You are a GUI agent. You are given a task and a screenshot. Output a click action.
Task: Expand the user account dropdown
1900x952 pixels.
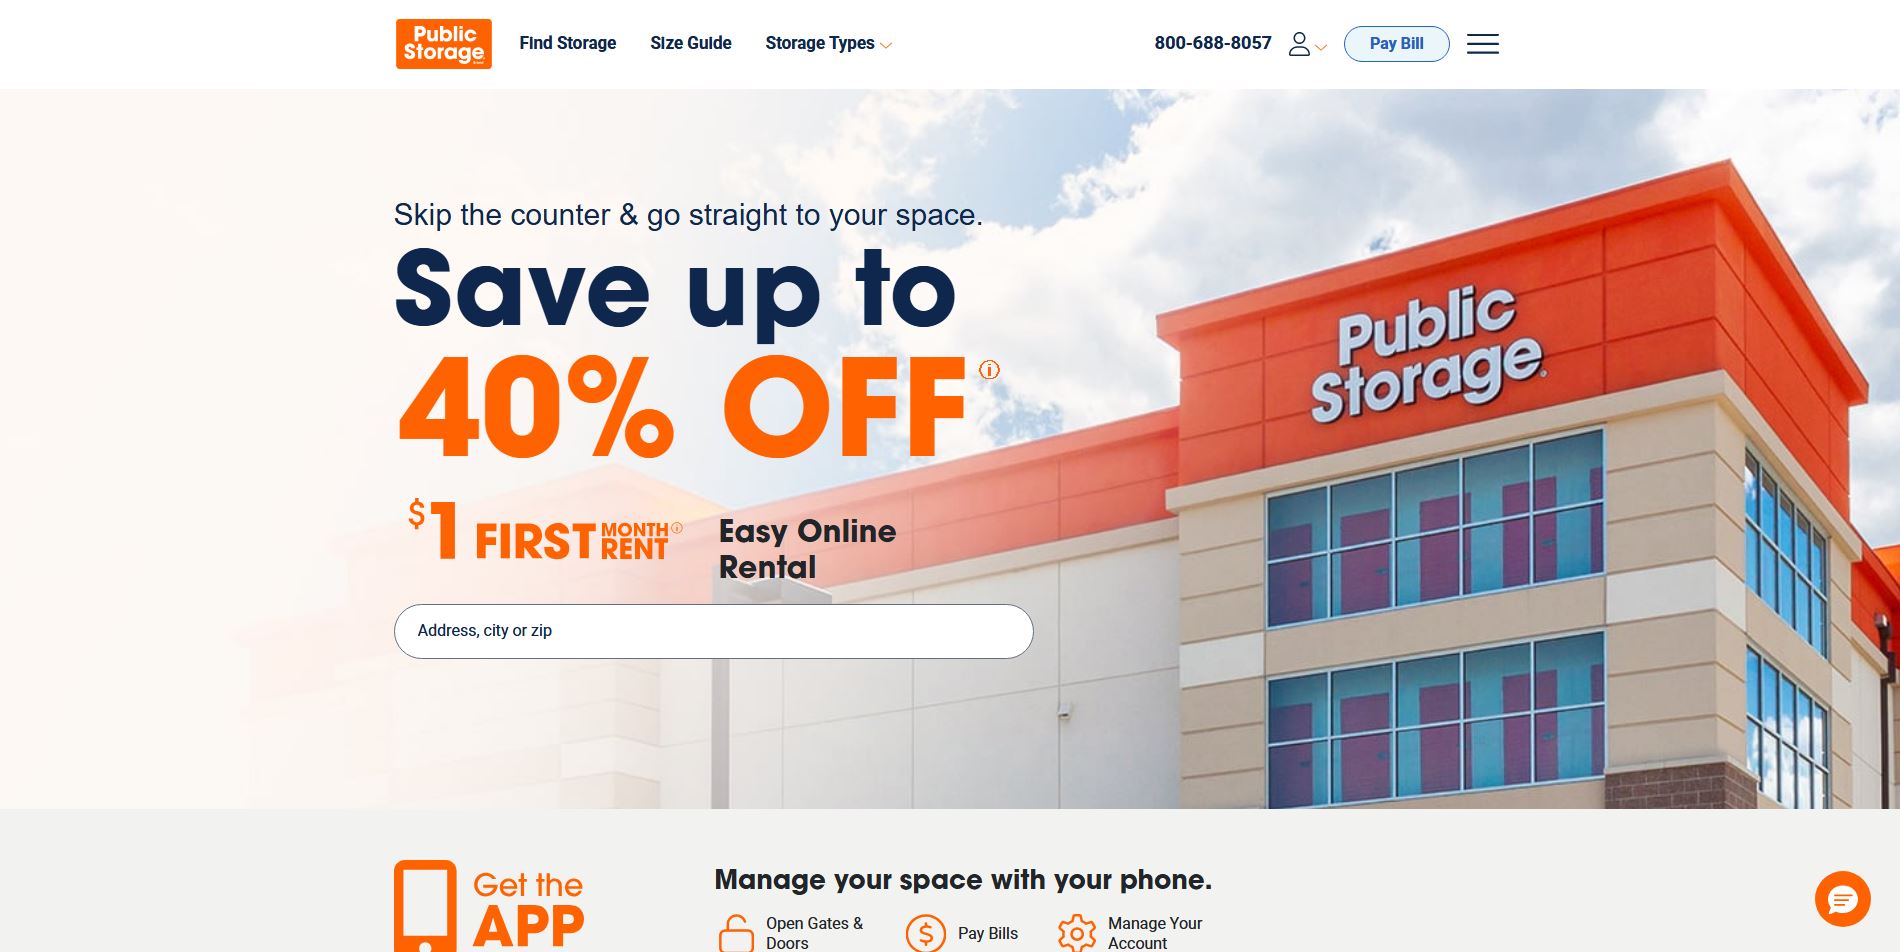[1307, 44]
